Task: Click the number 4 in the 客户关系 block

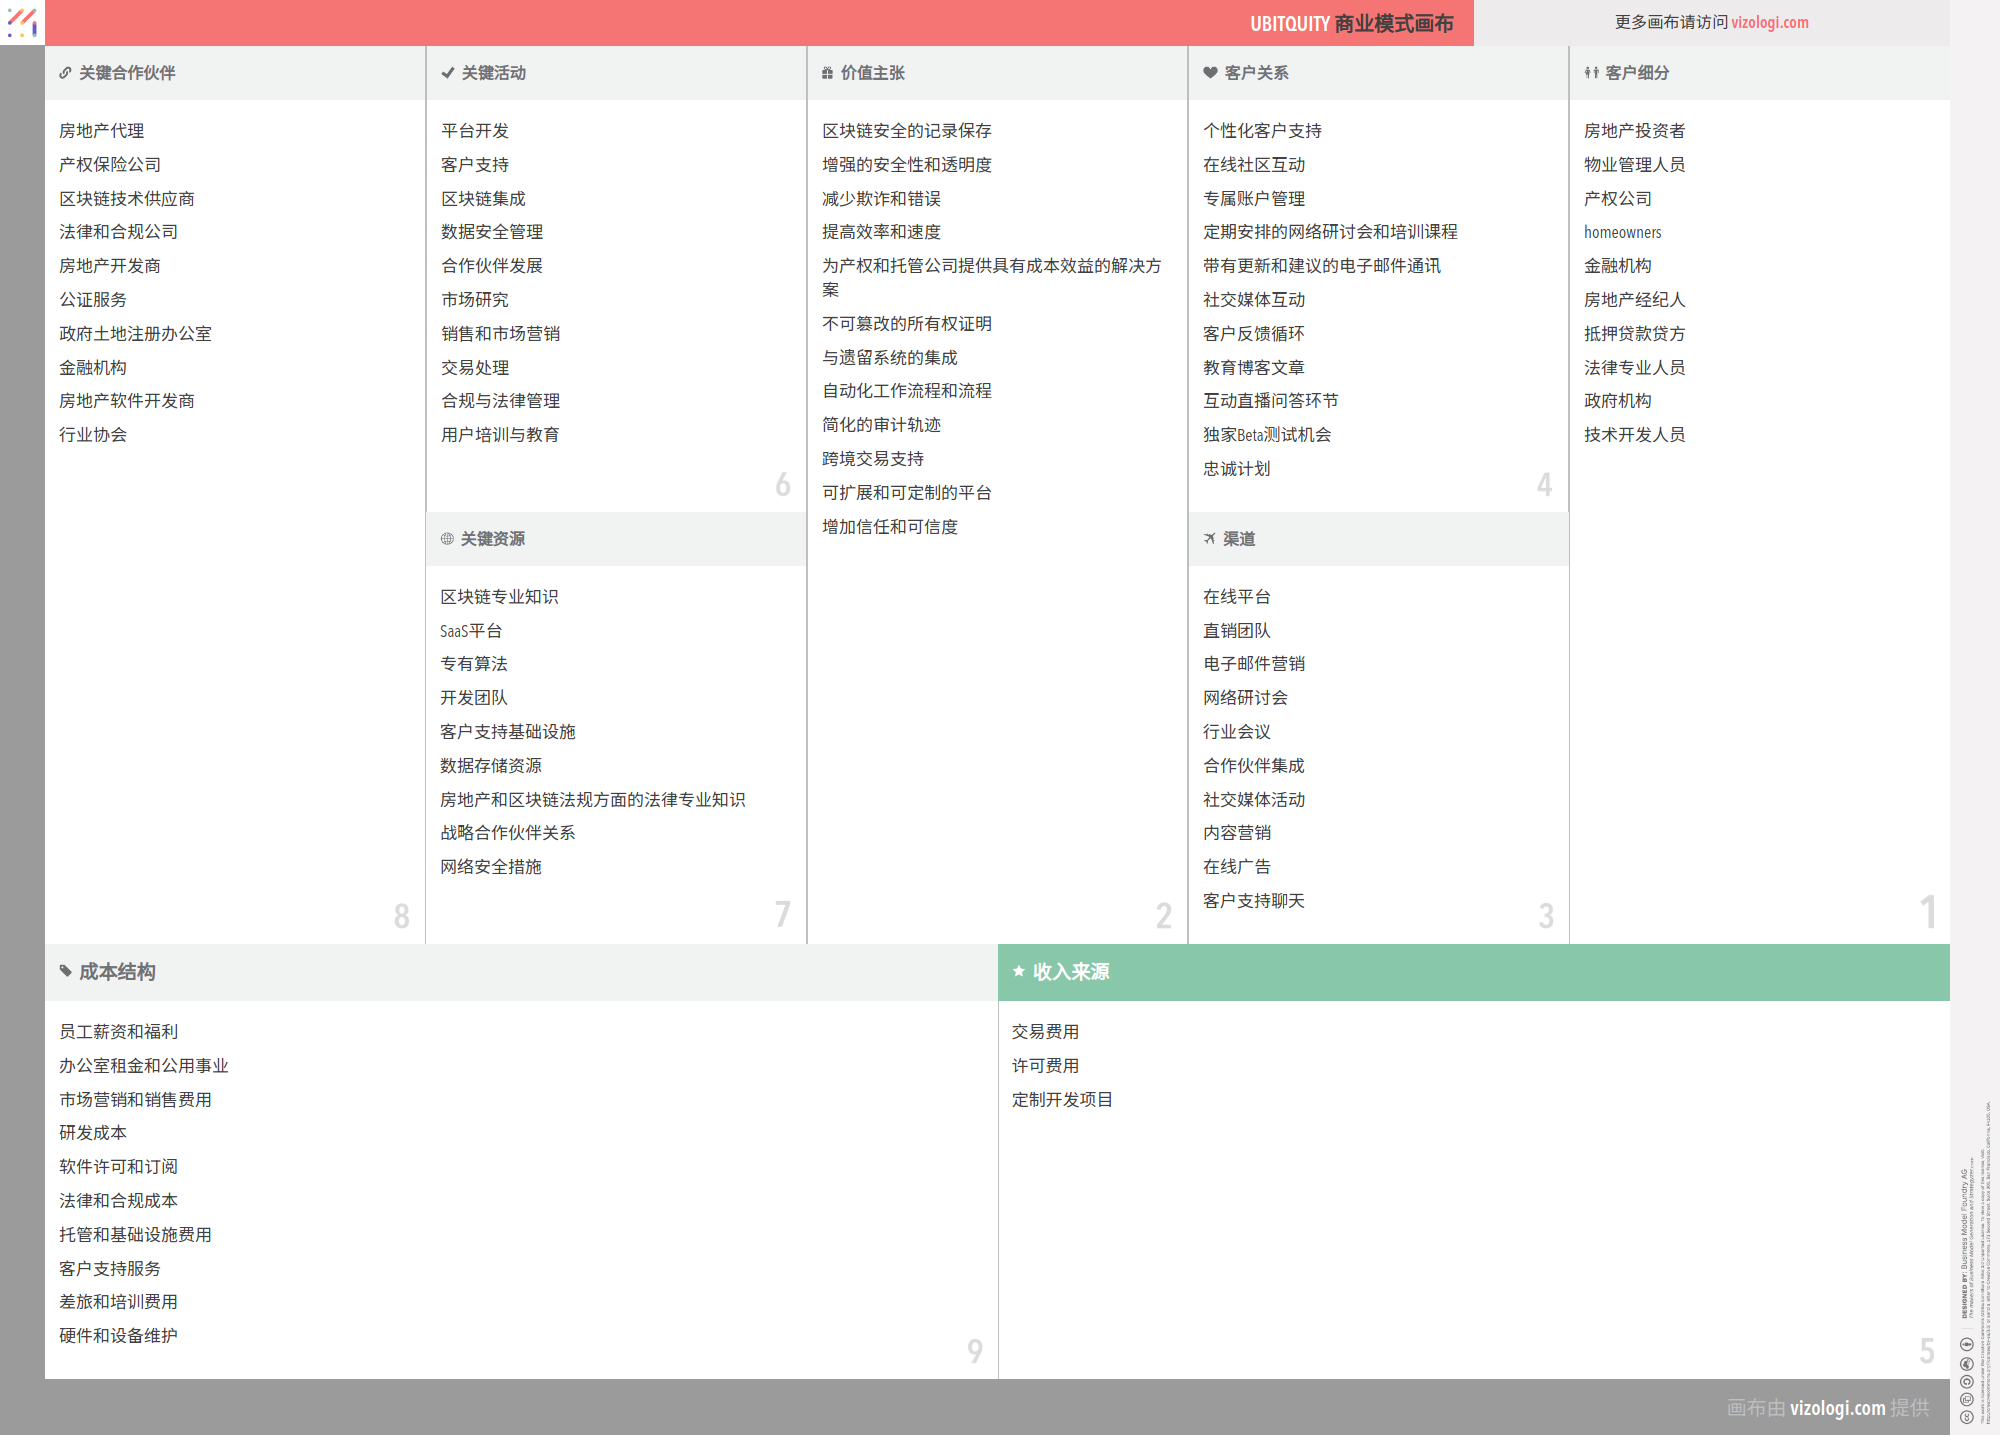Action: tap(1546, 485)
